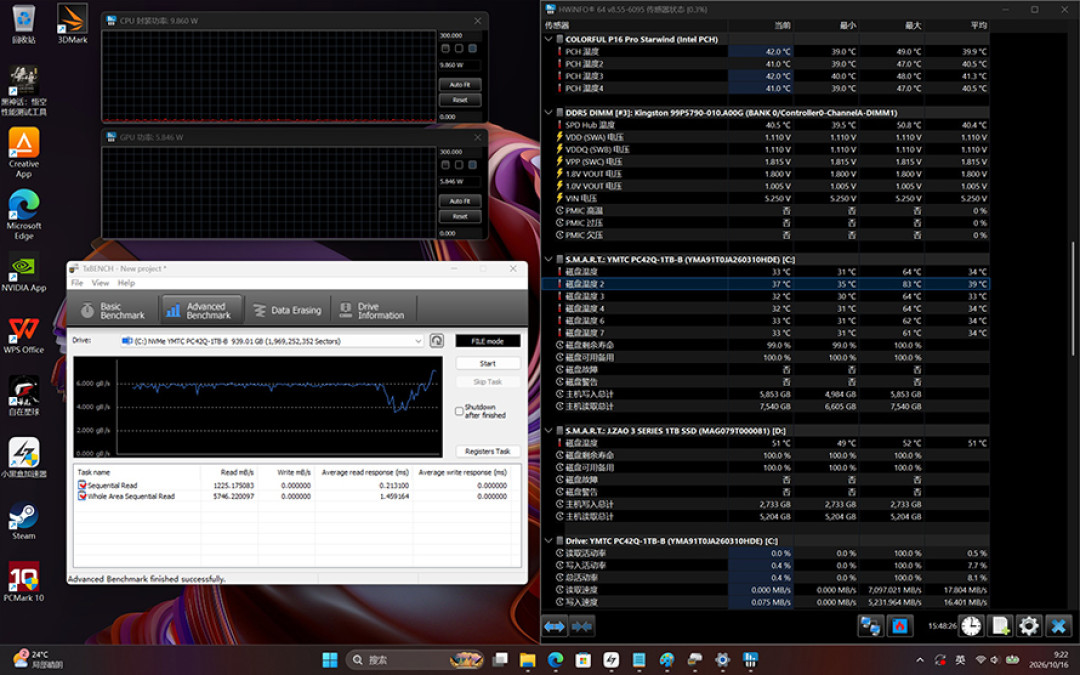Open File Explorer from the taskbar
The image size is (1080, 675).
click(528, 660)
